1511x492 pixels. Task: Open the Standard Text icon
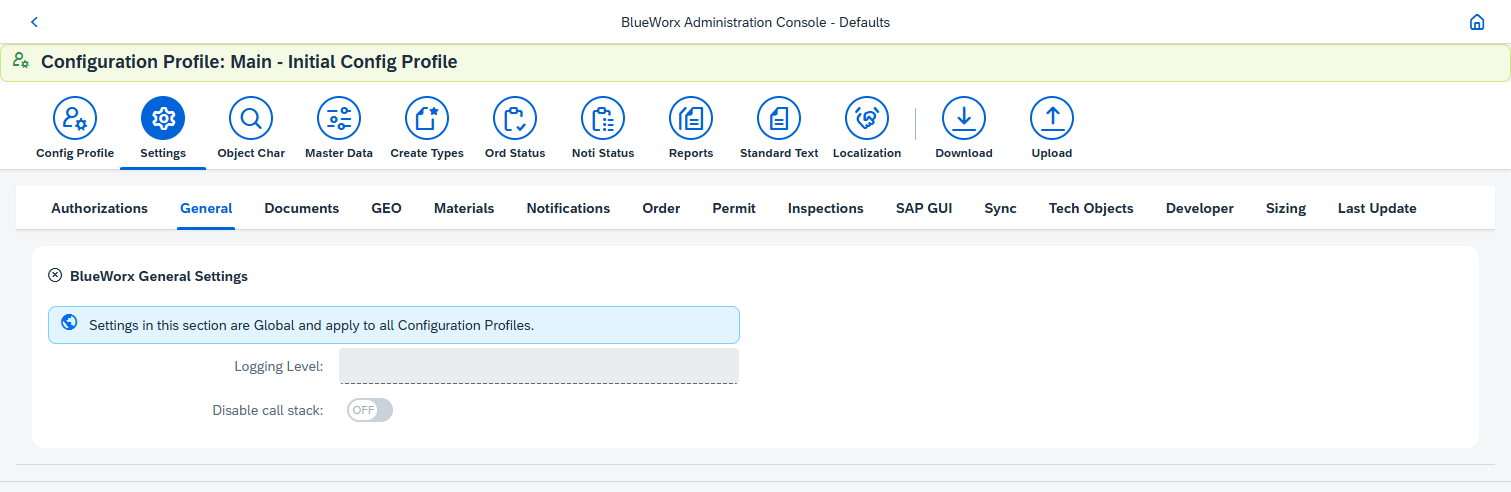pyautogui.click(x=779, y=119)
